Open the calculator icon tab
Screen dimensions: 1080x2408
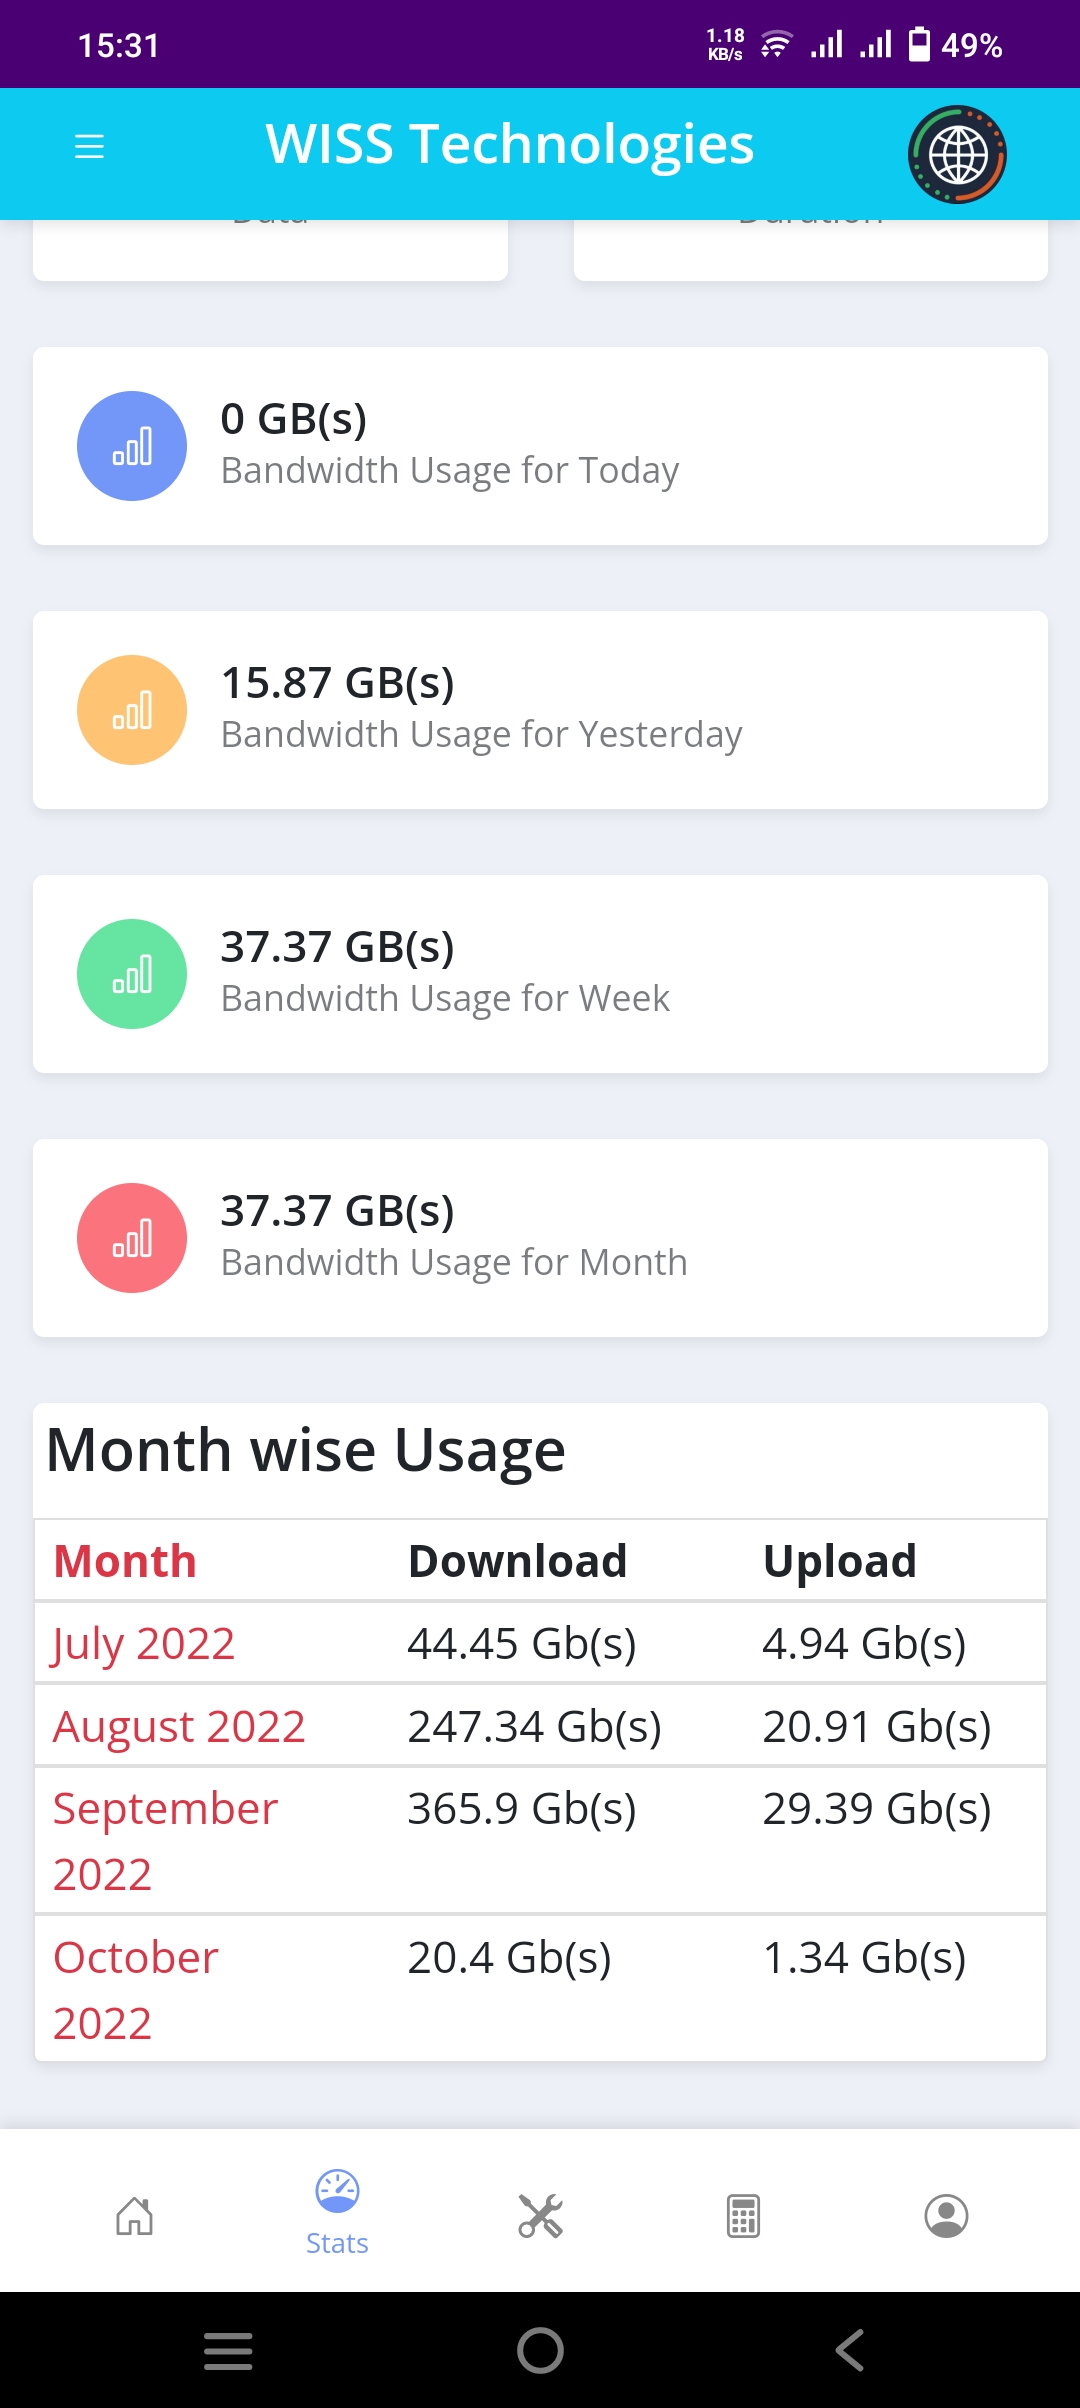pos(743,2216)
